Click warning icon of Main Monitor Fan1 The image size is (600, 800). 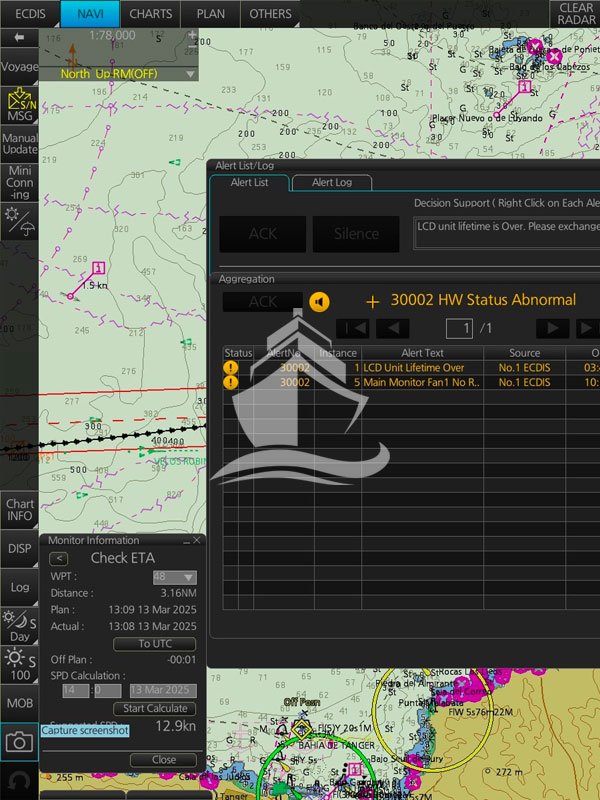(231, 382)
